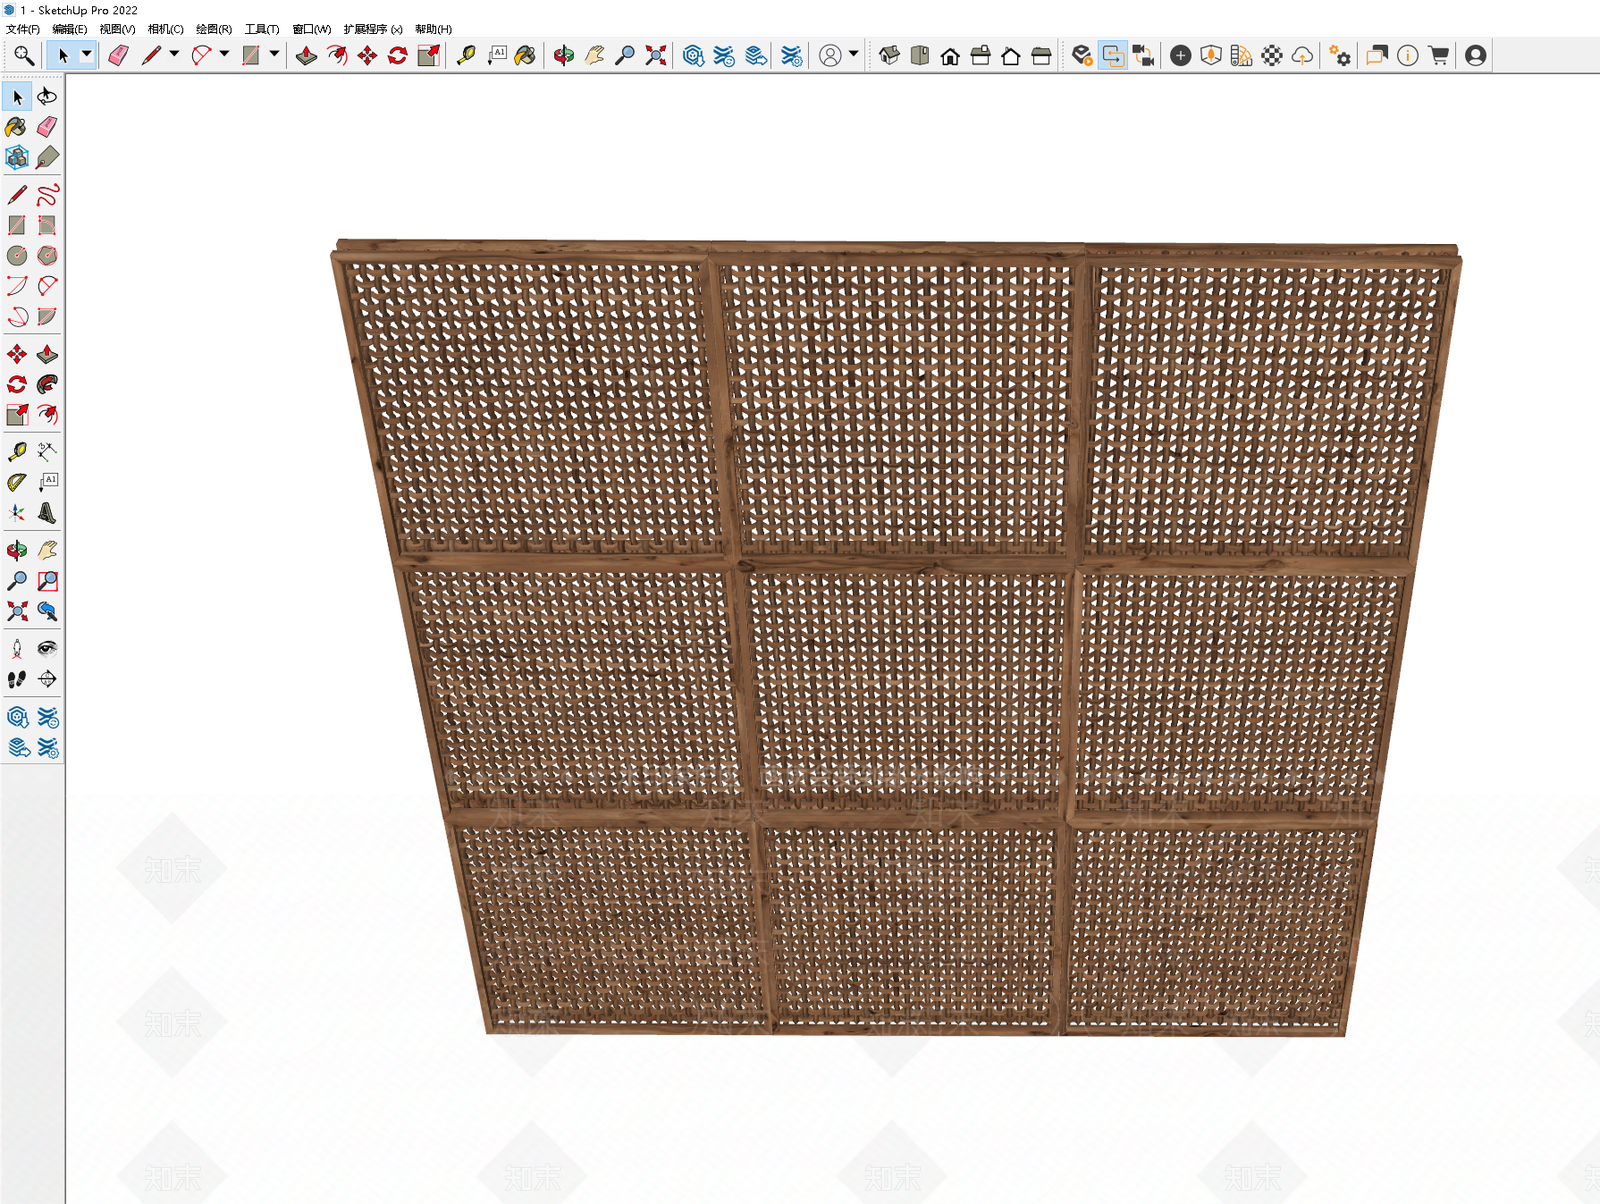Choose the Protractor tool

coord(17,483)
